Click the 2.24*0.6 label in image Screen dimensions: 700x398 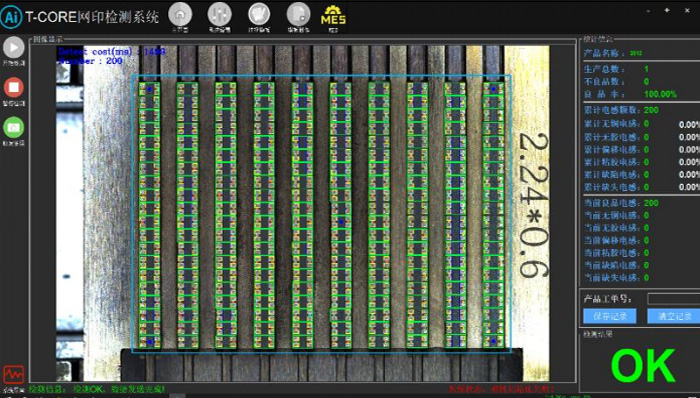coord(533,205)
